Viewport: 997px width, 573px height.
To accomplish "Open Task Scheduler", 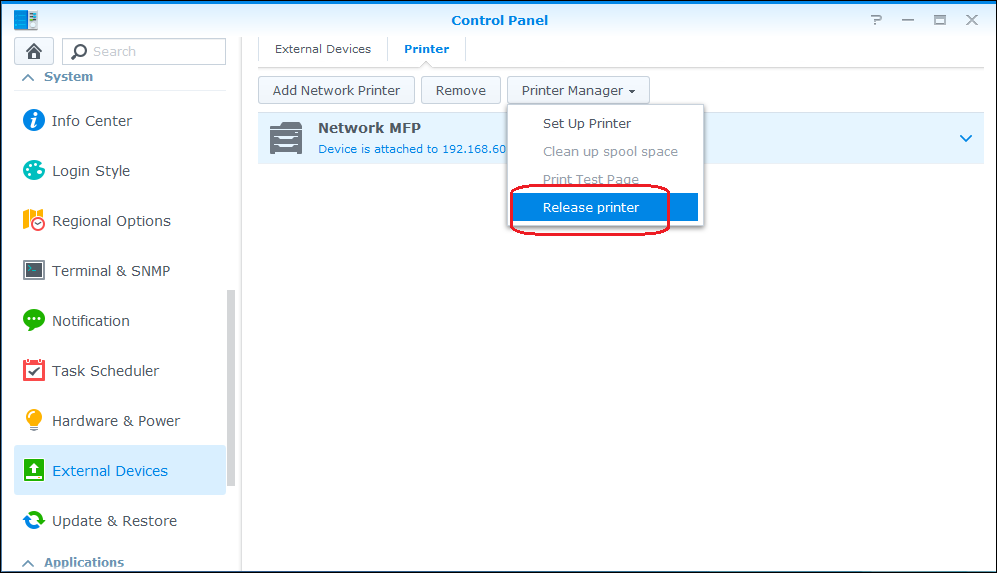I will (x=120, y=370).
